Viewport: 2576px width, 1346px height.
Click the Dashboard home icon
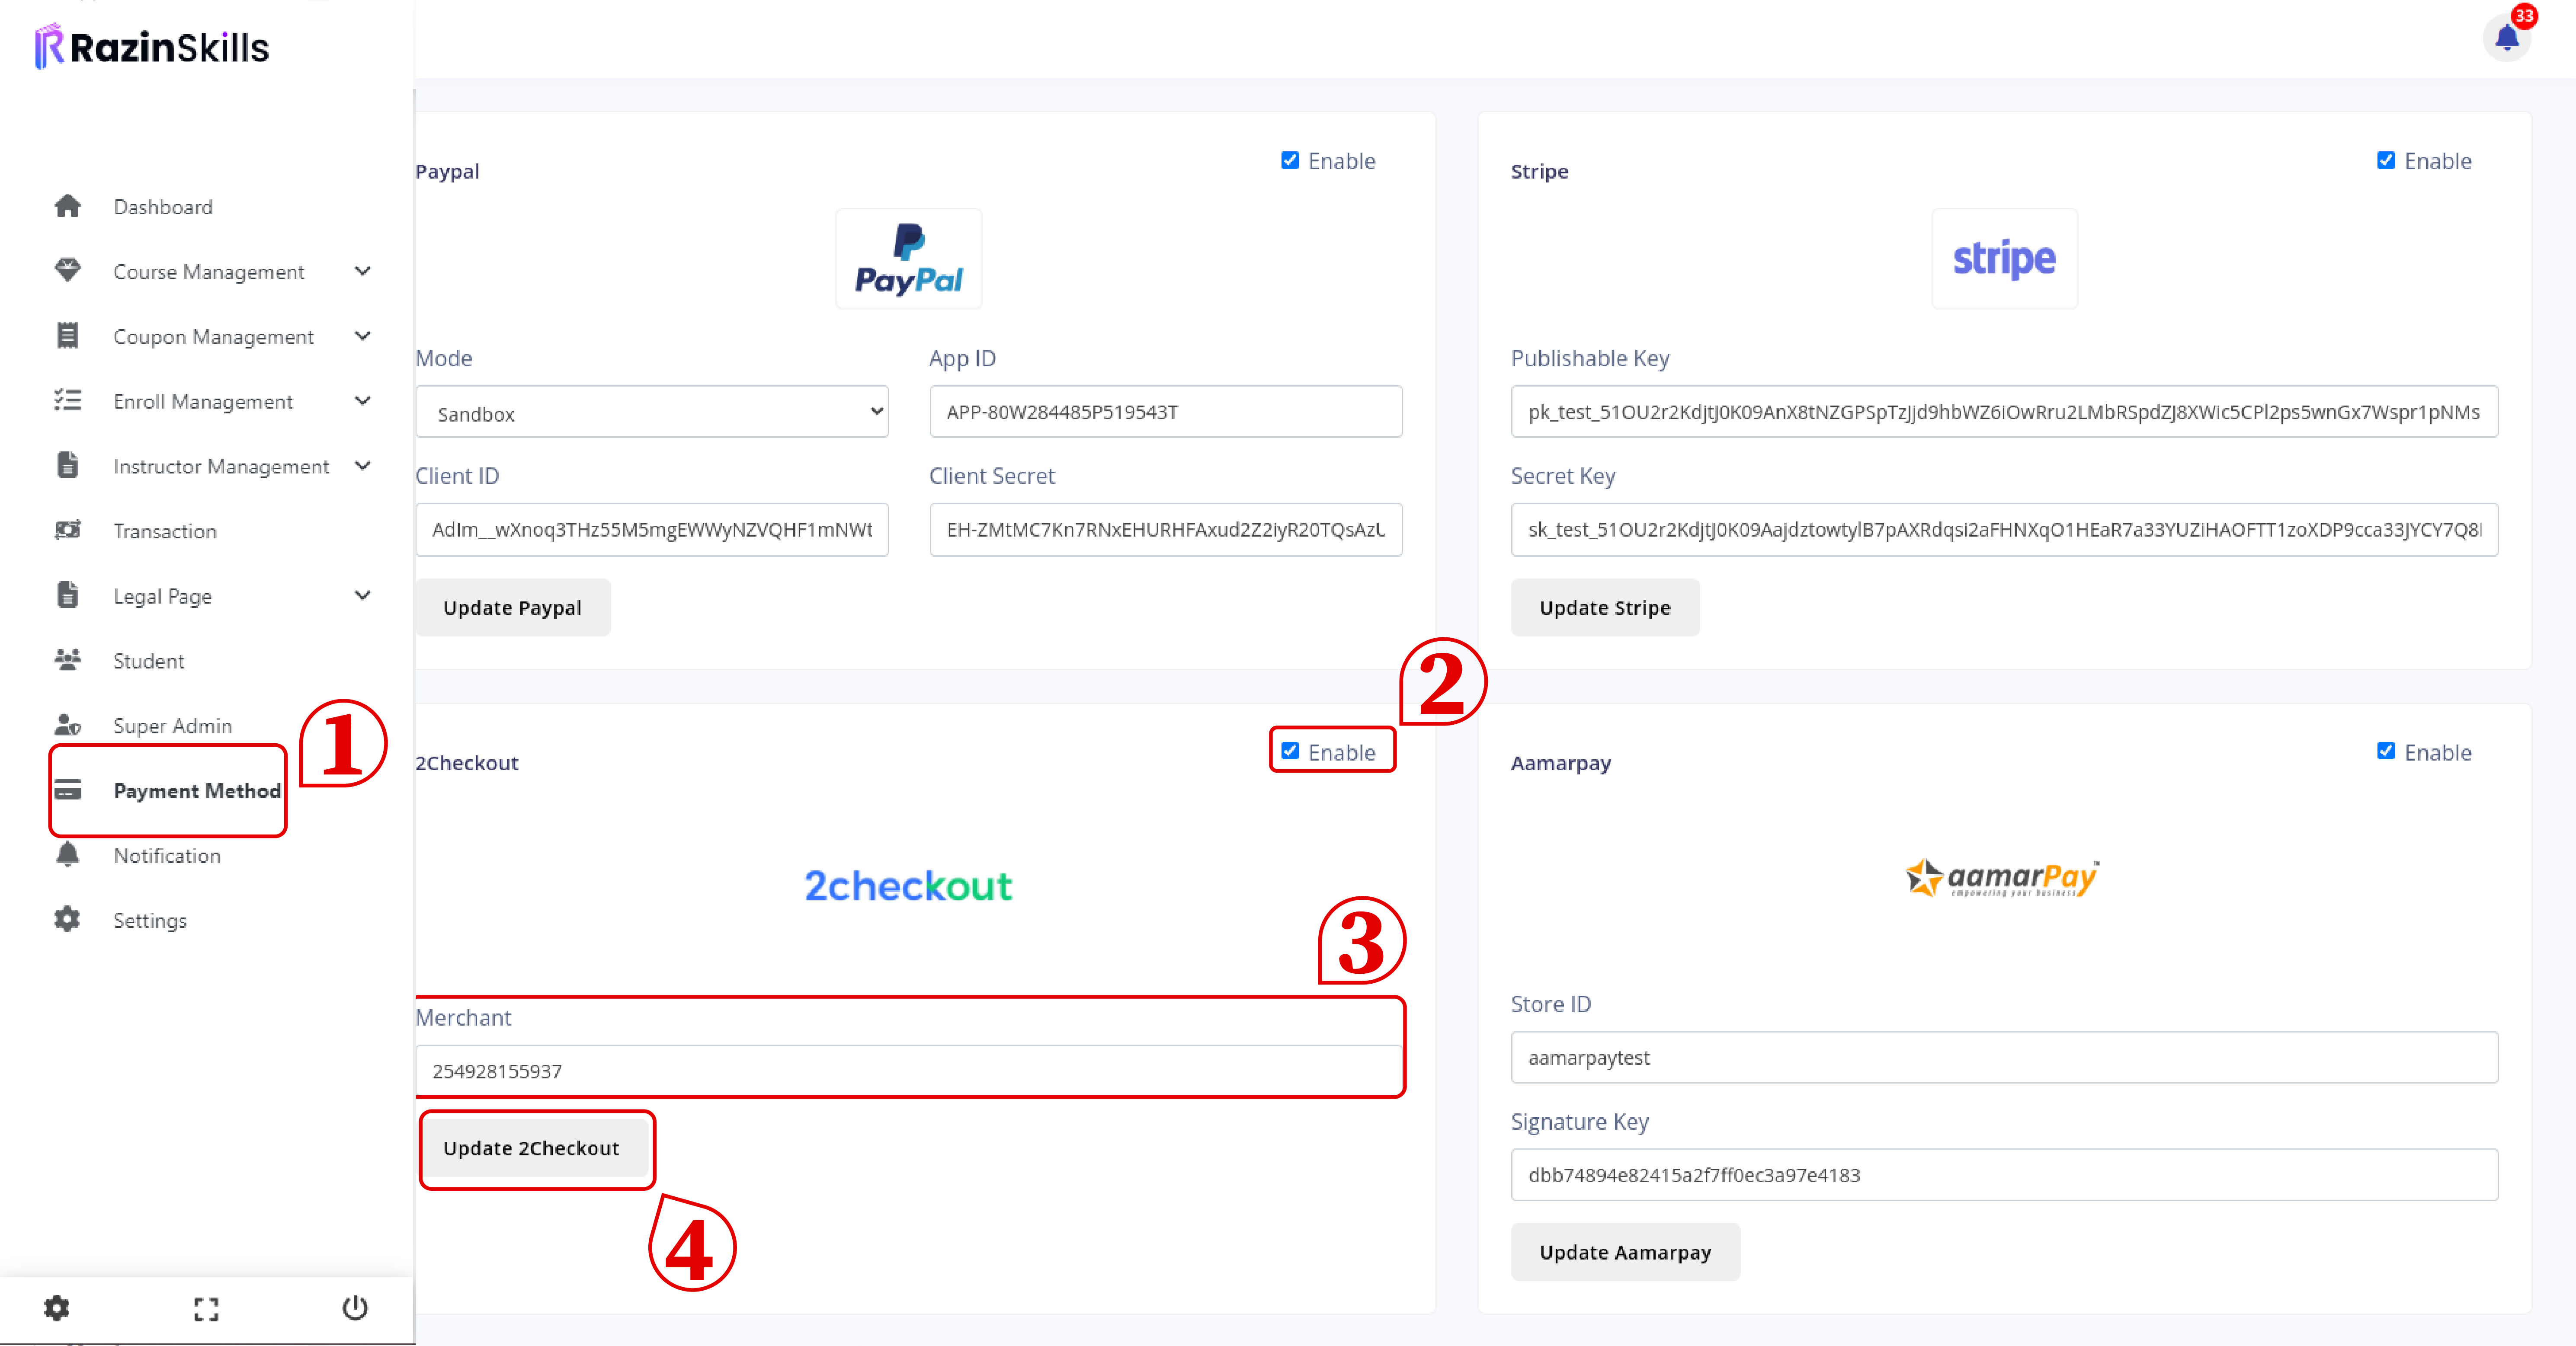(67, 206)
